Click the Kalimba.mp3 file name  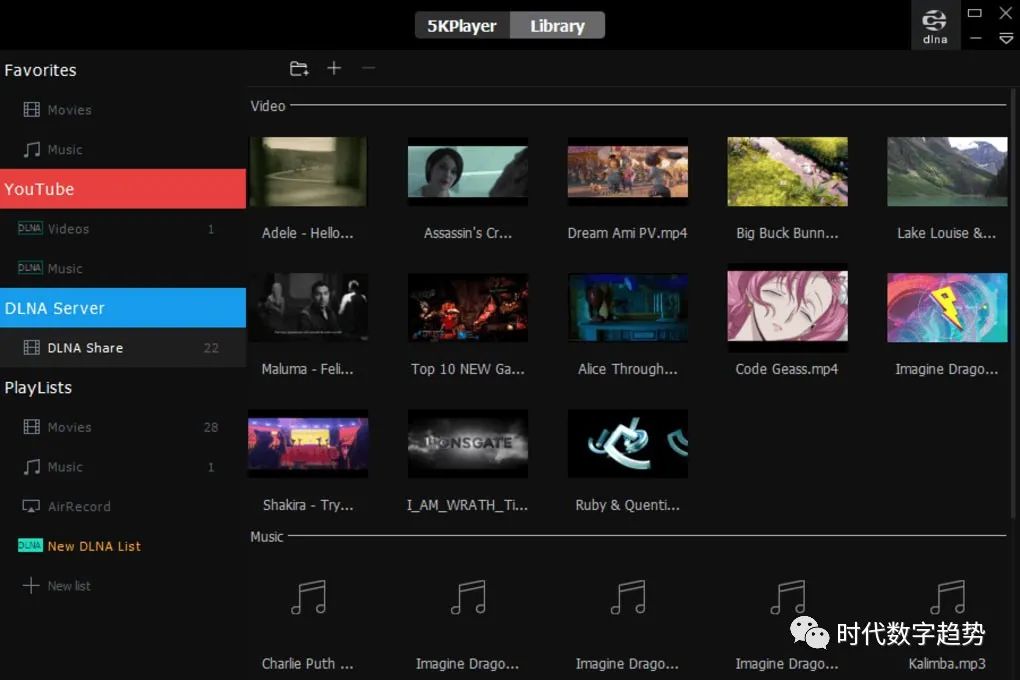click(947, 664)
